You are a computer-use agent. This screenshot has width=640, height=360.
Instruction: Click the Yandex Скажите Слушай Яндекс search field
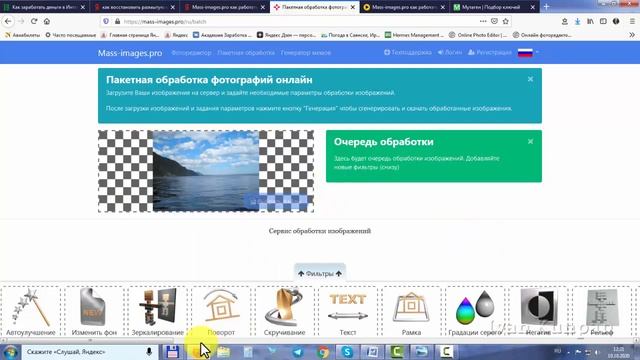tap(84, 351)
